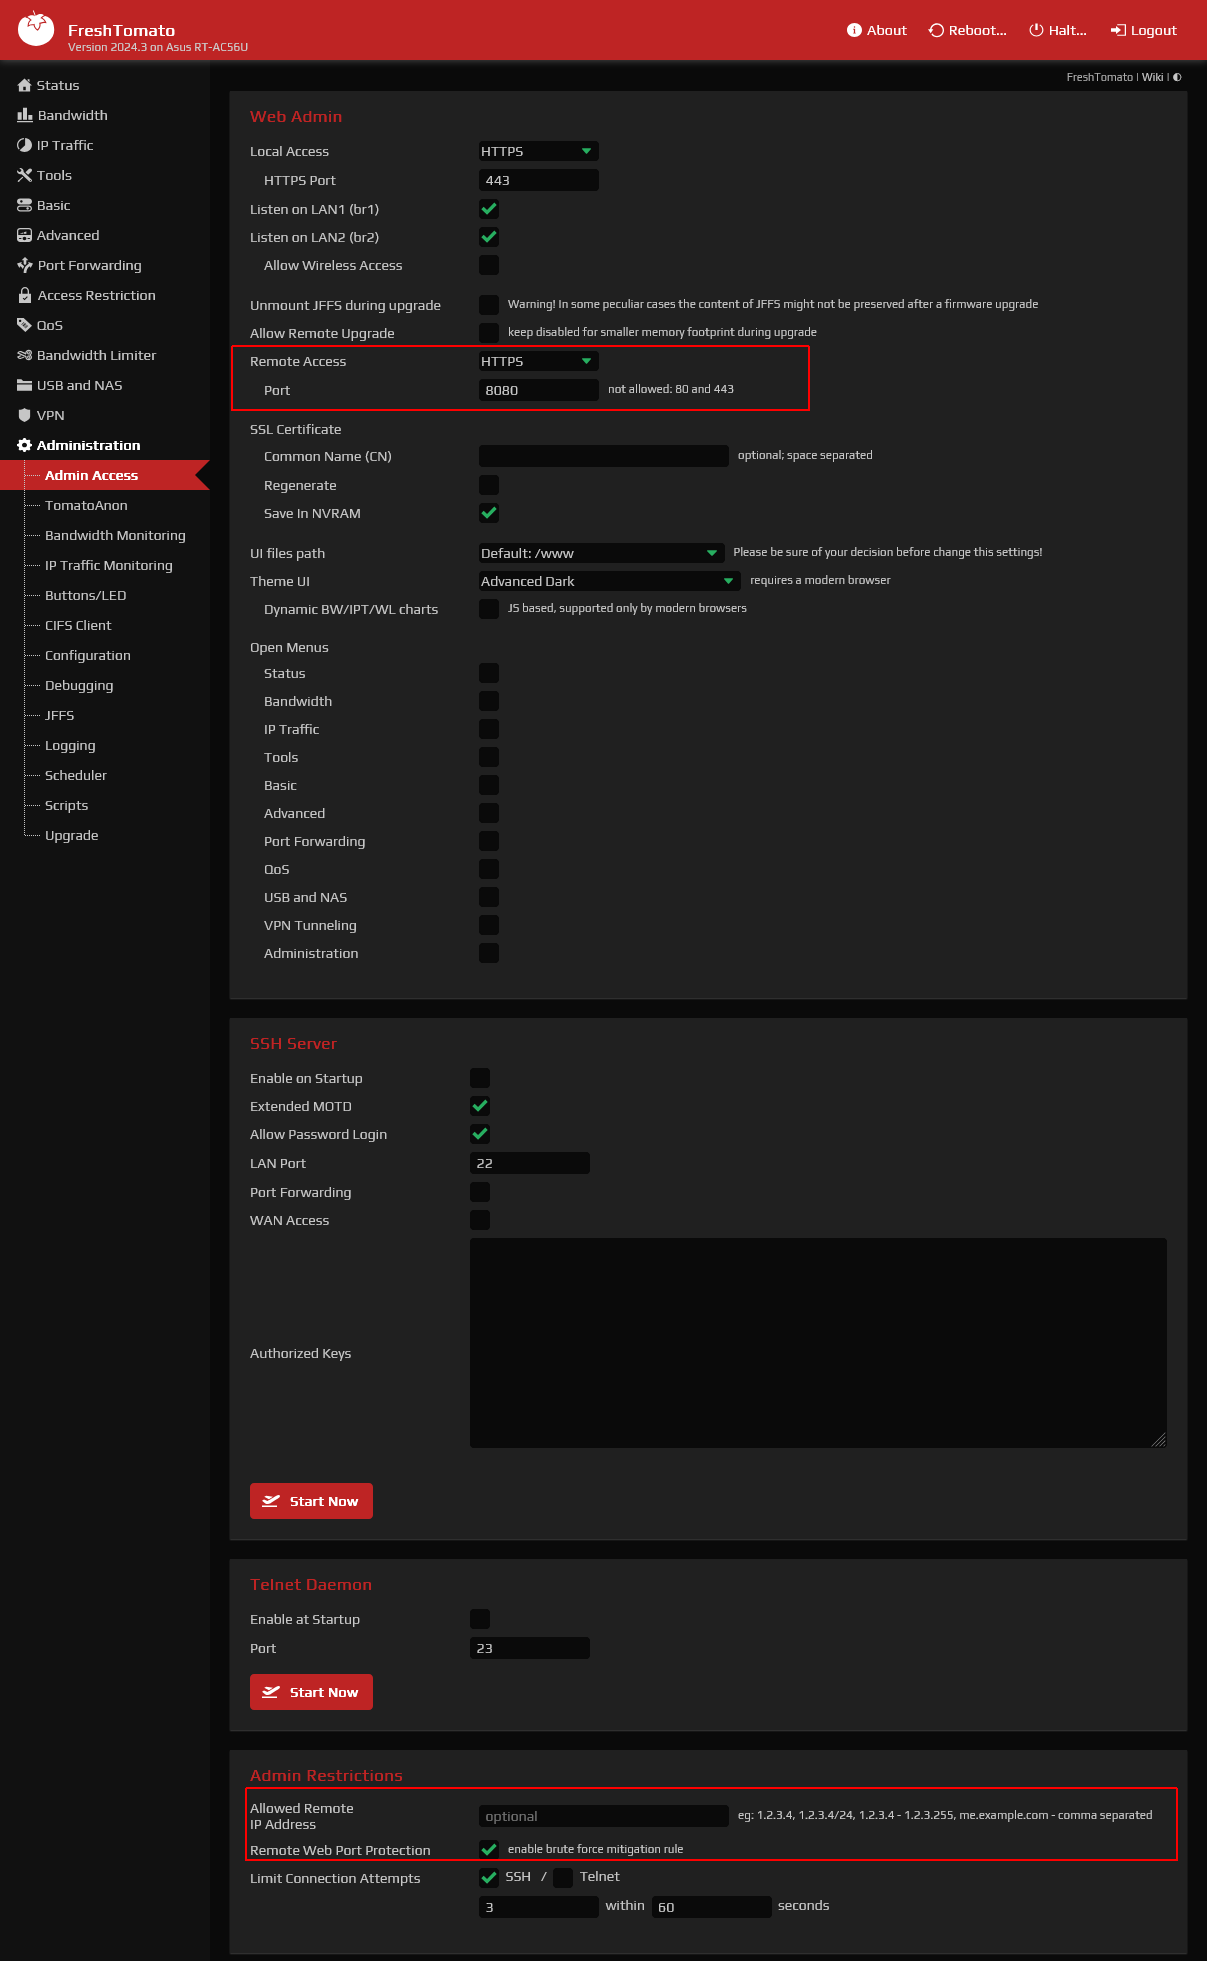
Task: Check SSH Enable on Startup
Action: 480,1078
